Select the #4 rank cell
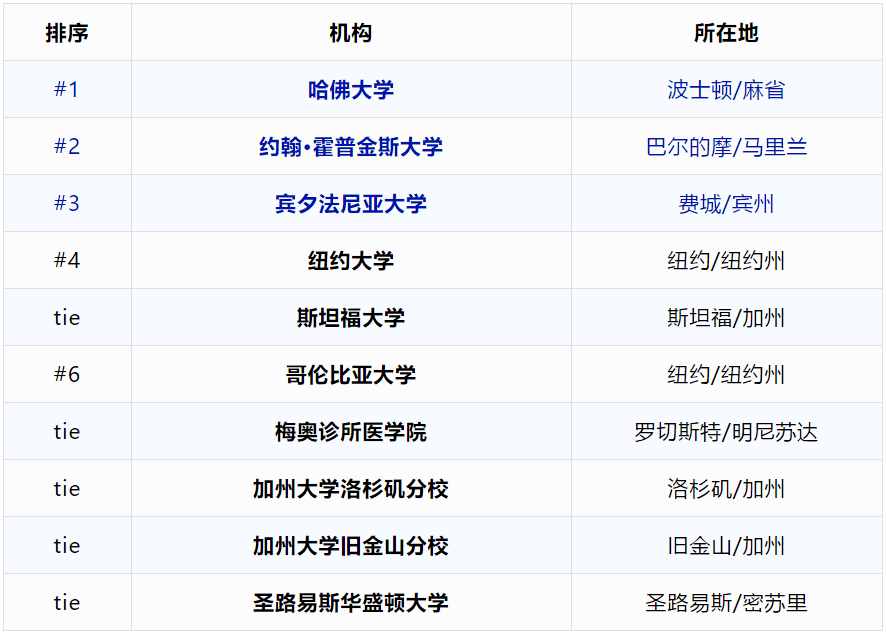Screen dimensions: 886x636 coord(67,260)
